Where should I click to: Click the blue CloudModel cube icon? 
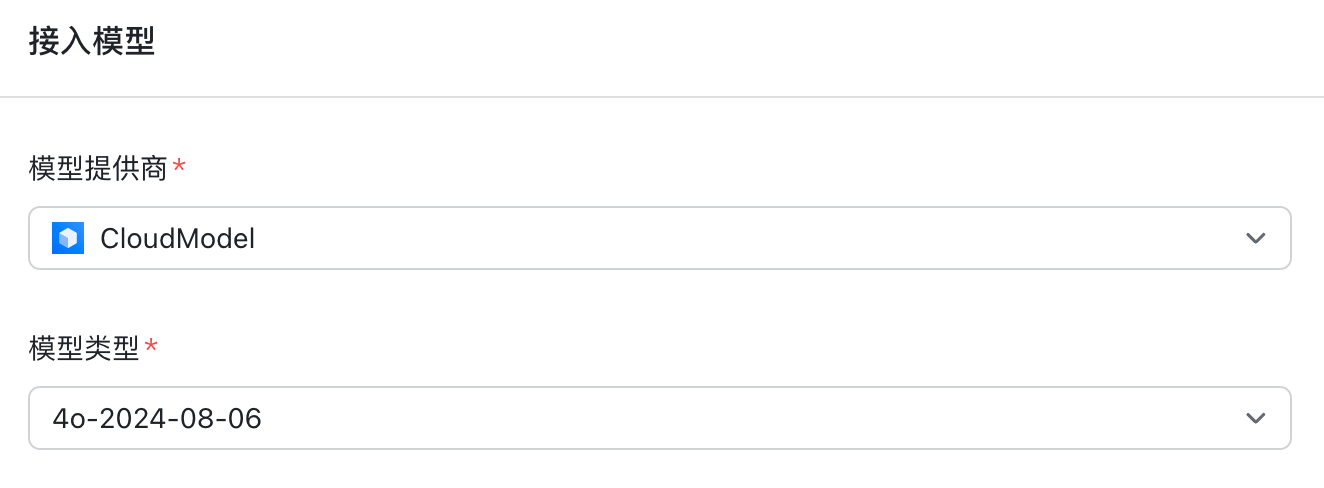pos(68,238)
